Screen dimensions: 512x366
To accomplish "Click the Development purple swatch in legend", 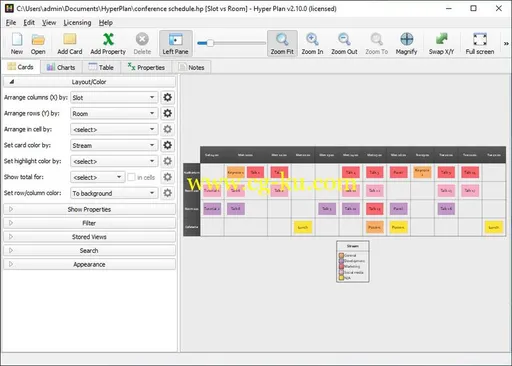I will [x=341, y=261].
